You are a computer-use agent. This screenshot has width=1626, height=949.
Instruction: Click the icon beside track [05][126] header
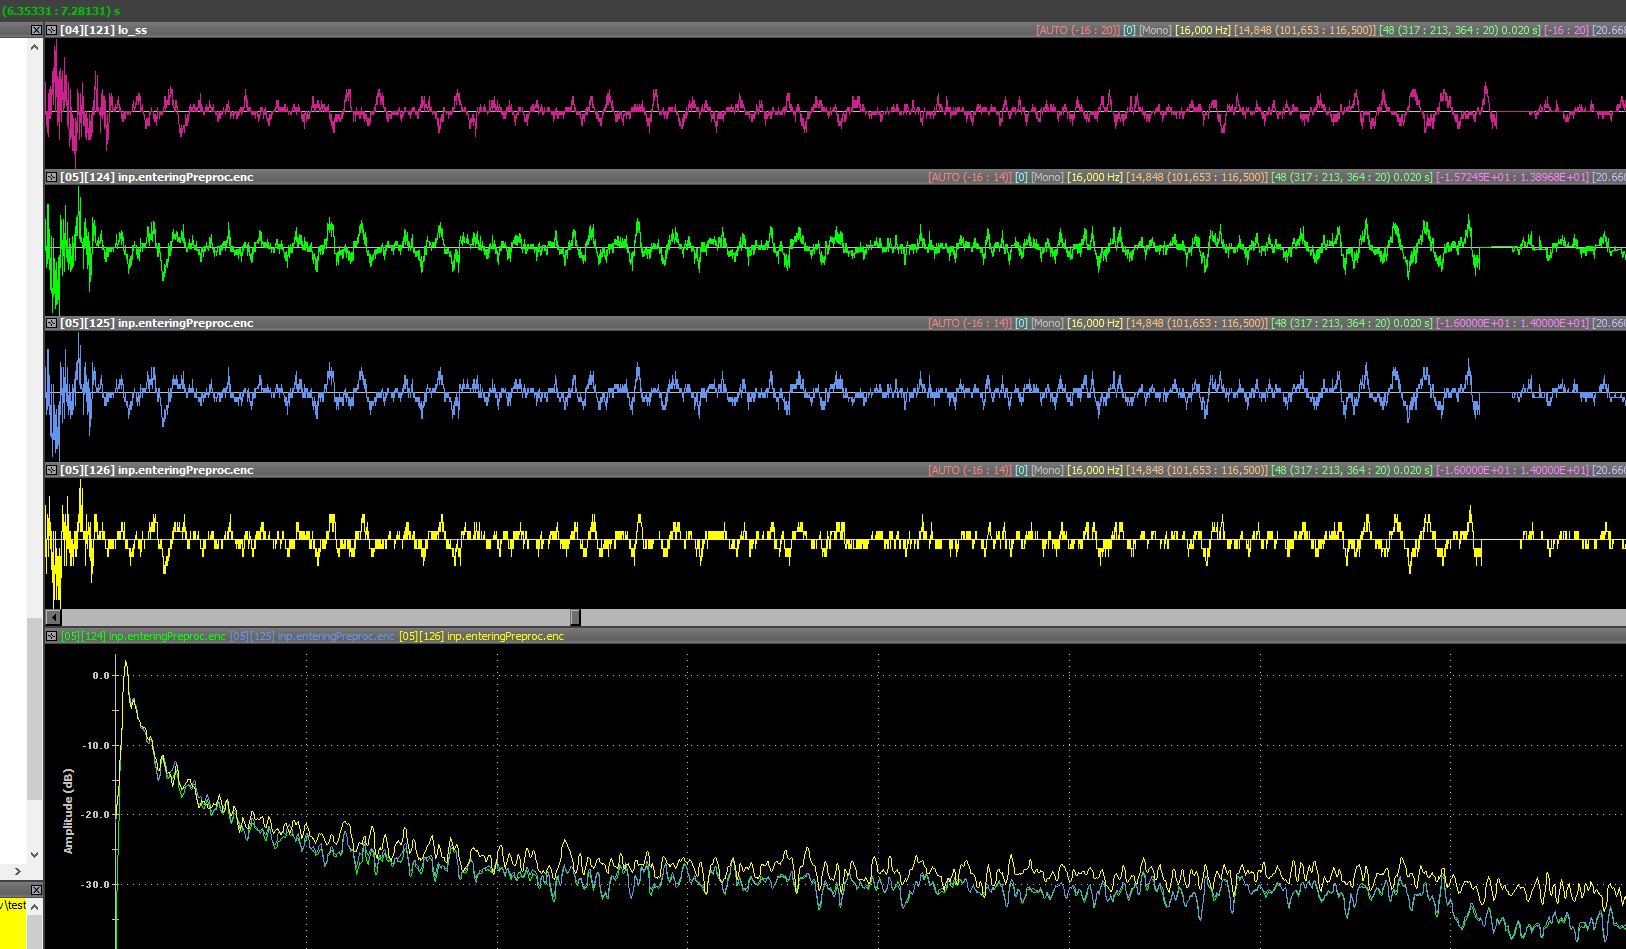pos(51,470)
